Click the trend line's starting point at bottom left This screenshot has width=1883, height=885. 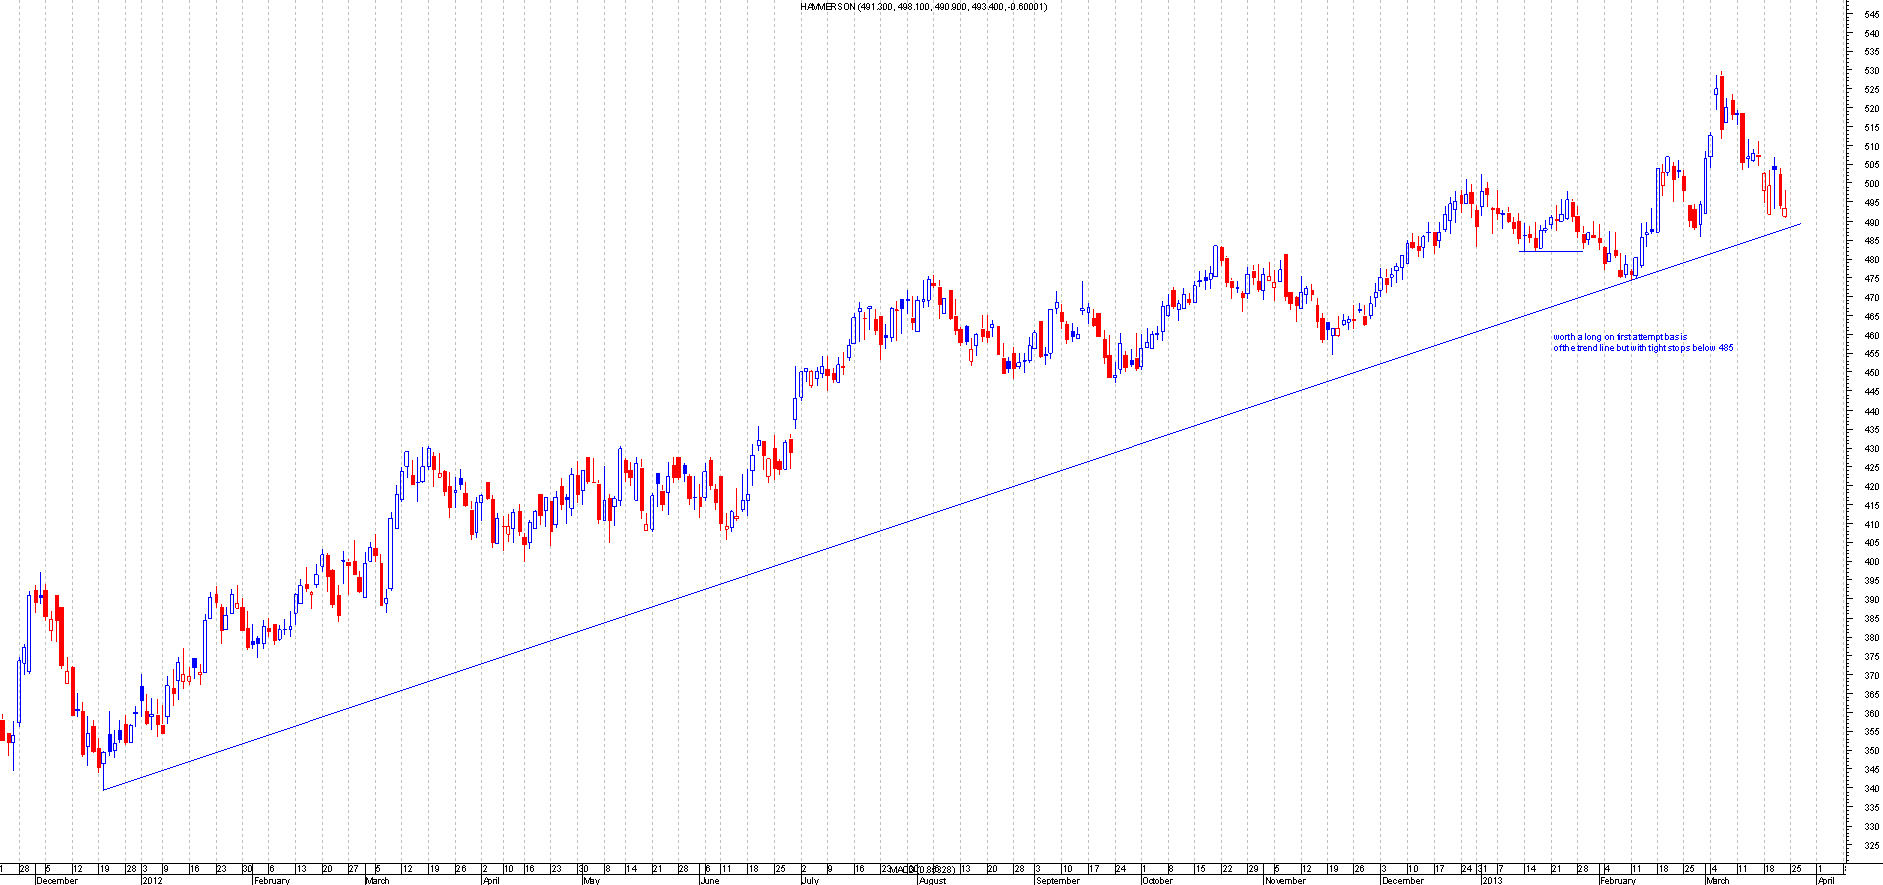coord(103,790)
